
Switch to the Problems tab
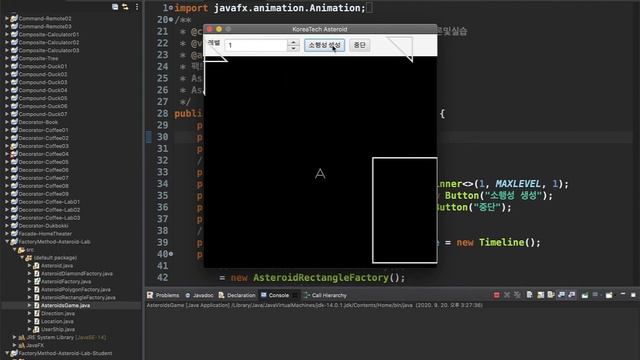click(x=163, y=295)
